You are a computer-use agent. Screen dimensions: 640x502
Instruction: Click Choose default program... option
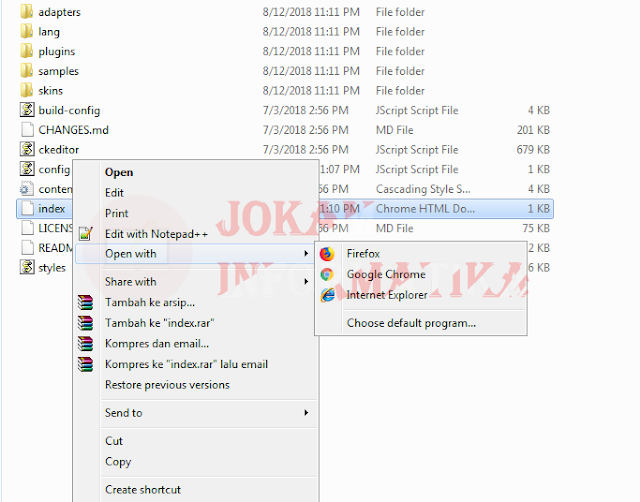[x=411, y=323]
